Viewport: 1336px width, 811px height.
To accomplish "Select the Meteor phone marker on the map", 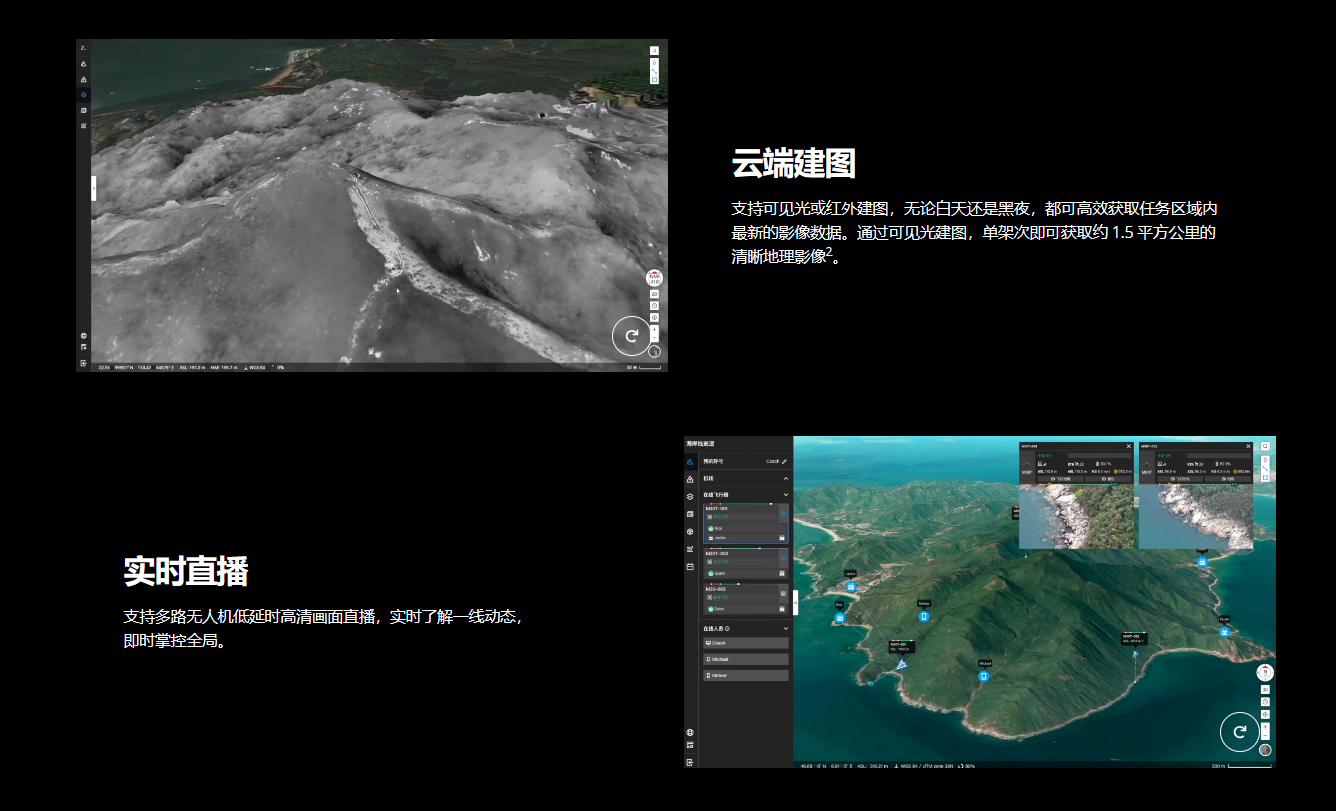I will pos(924,616).
